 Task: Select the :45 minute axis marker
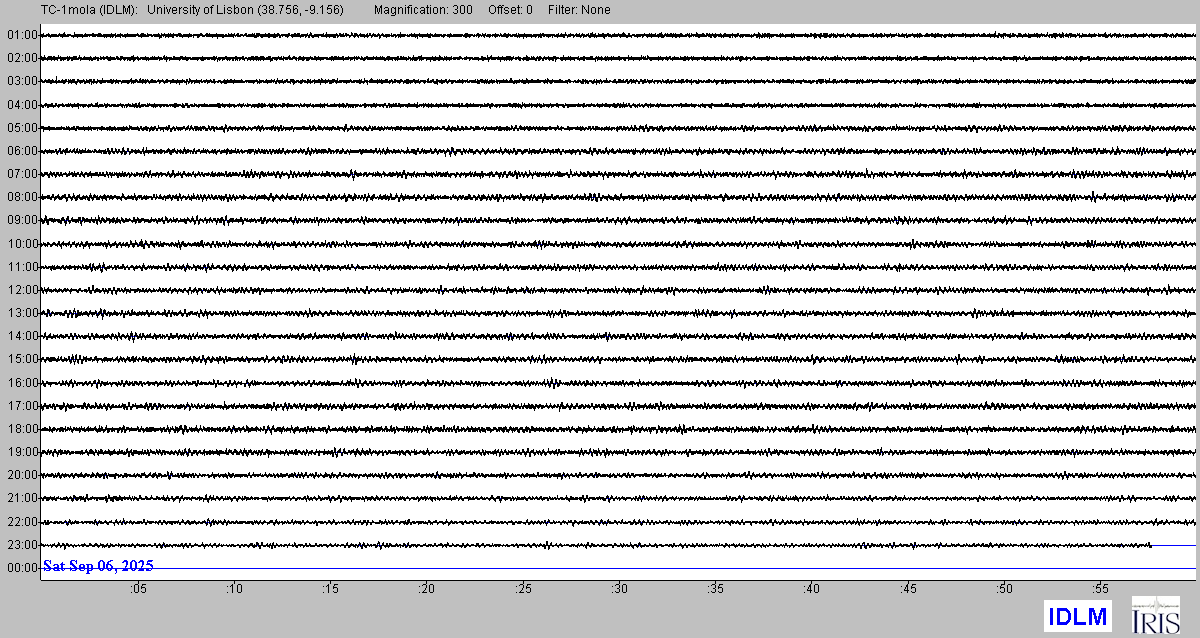908,589
